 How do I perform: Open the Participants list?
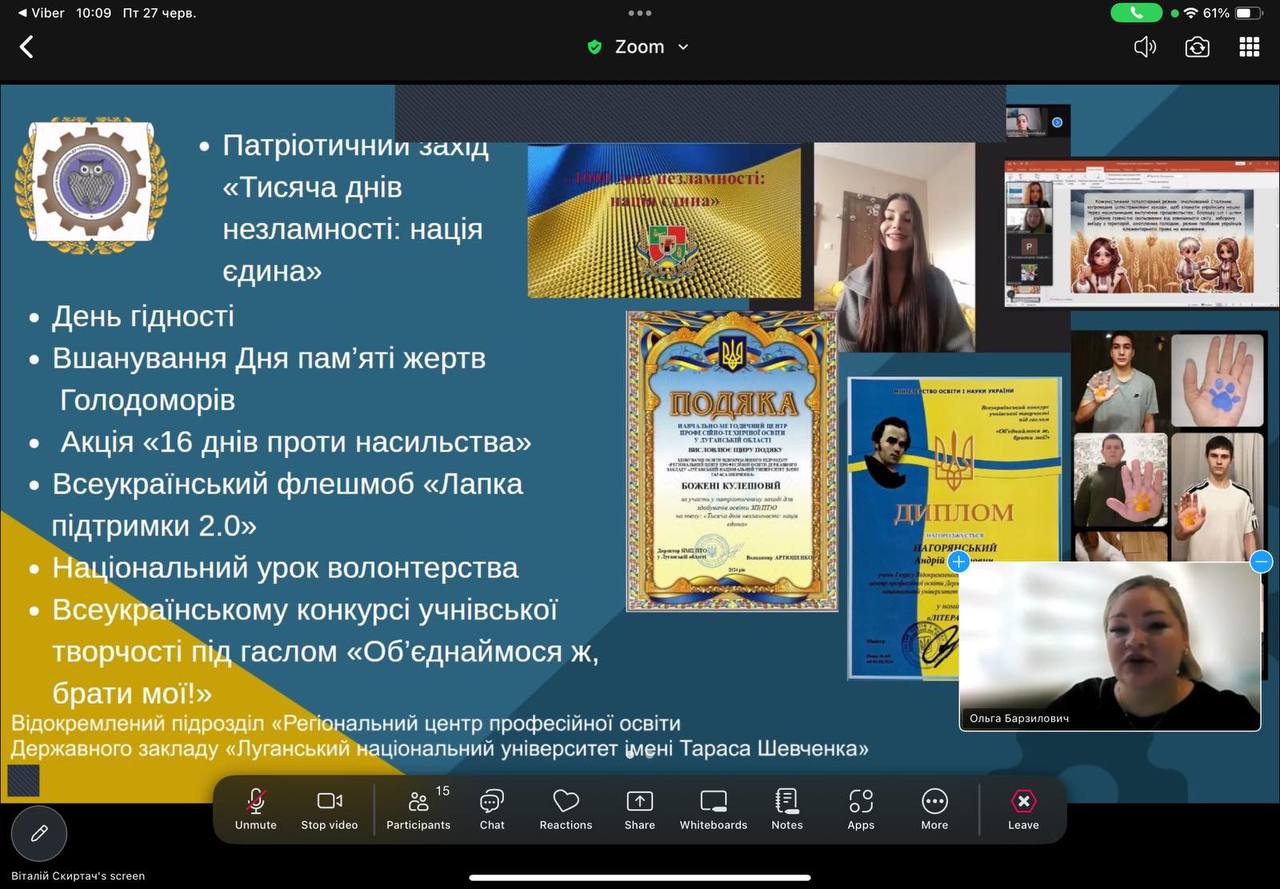(418, 809)
